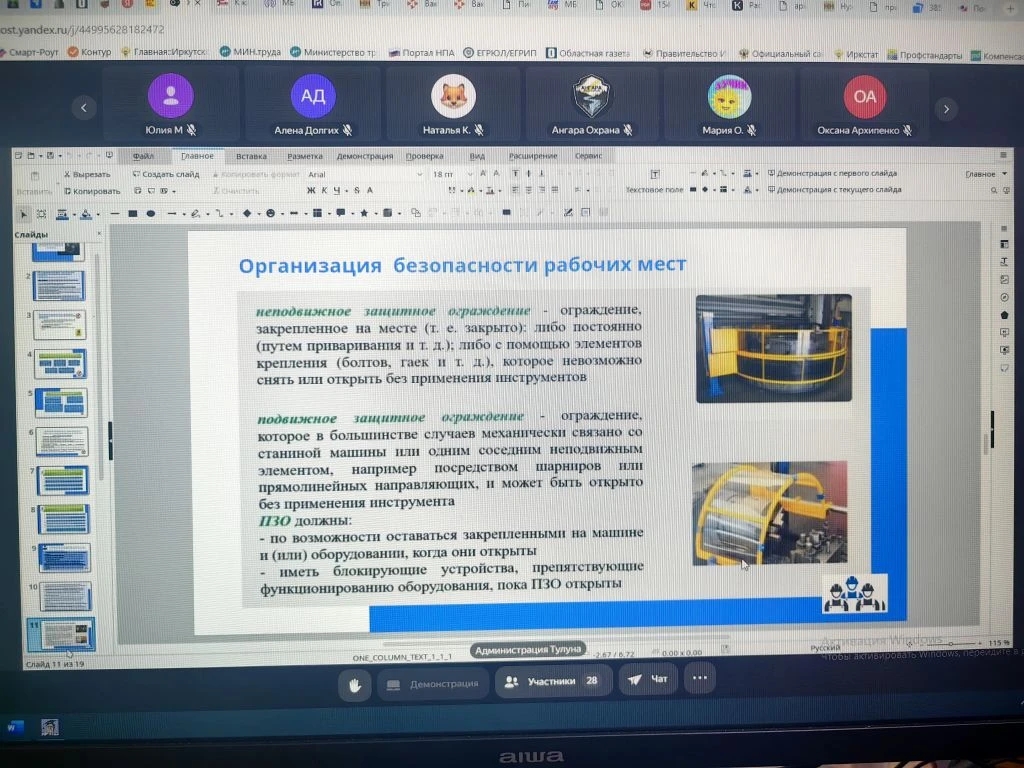
Task: Click the raise hand icon
Action: 354,684
